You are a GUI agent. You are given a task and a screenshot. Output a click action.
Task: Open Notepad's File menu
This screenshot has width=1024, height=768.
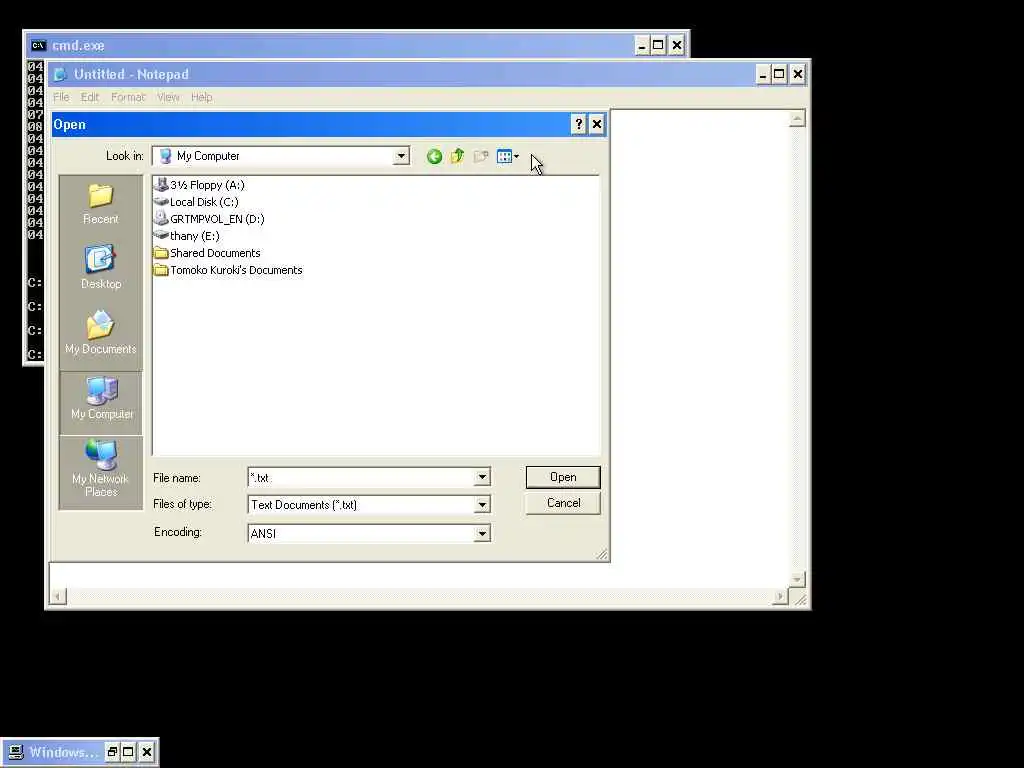point(61,97)
